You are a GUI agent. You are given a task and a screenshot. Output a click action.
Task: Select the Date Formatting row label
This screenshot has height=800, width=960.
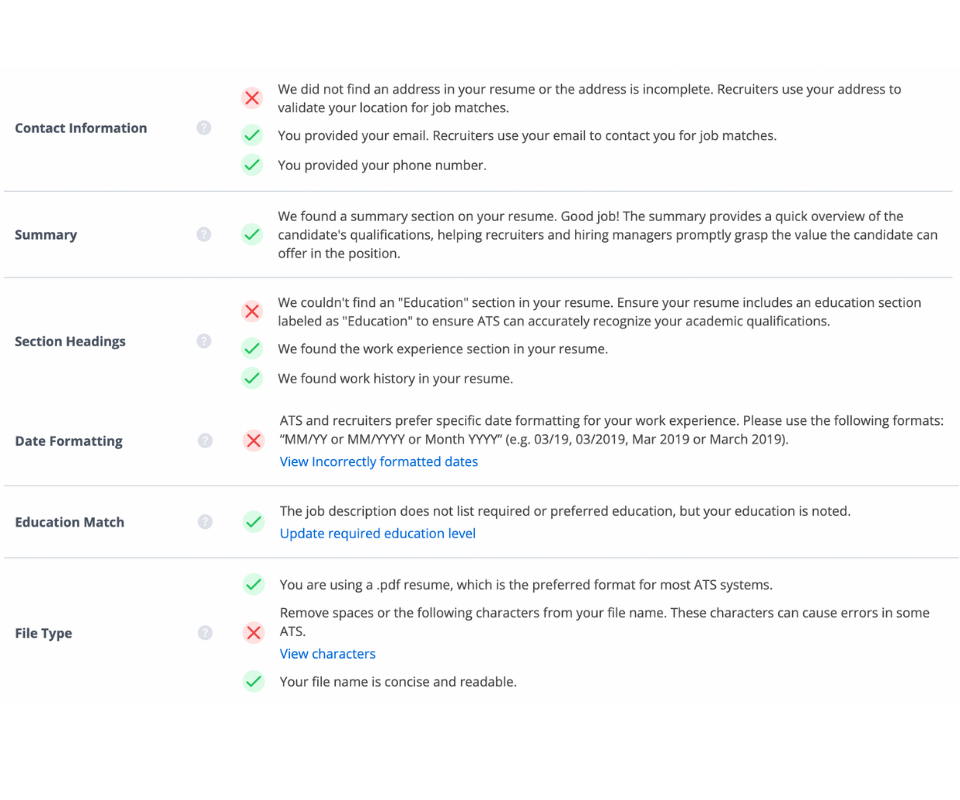pyautogui.click(x=68, y=441)
